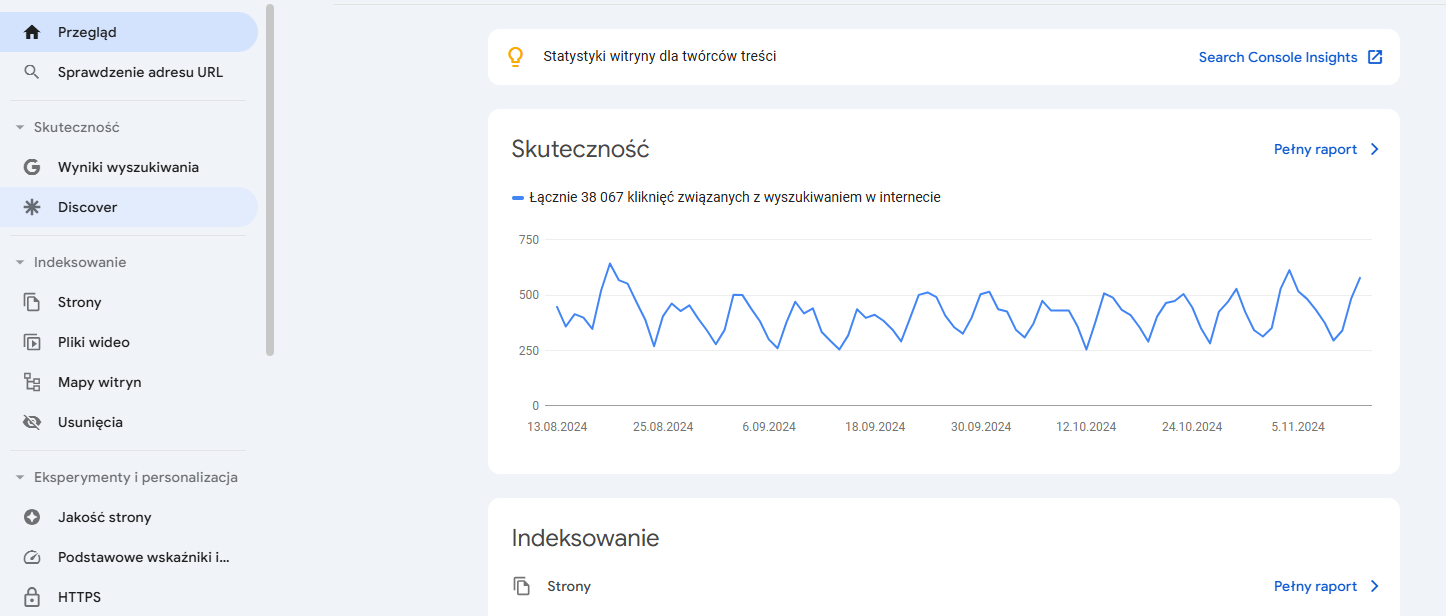
Task: Collapse the Skuteczność section
Action: click(22, 127)
